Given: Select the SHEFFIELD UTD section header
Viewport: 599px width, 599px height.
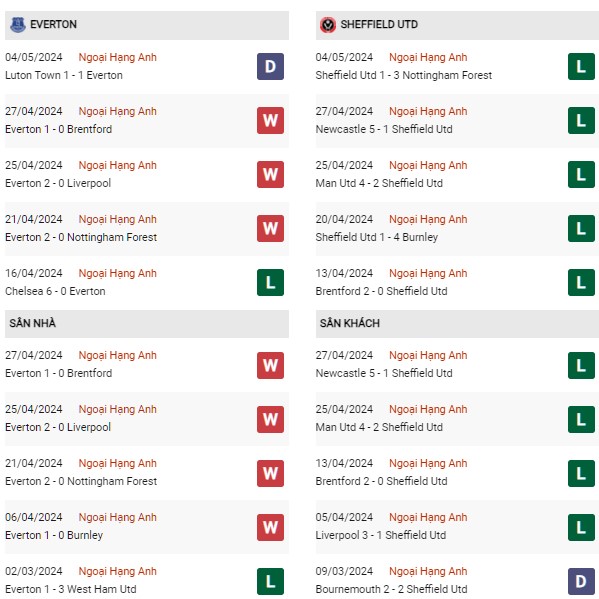Looking at the screenshot, I should tap(457, 25).
